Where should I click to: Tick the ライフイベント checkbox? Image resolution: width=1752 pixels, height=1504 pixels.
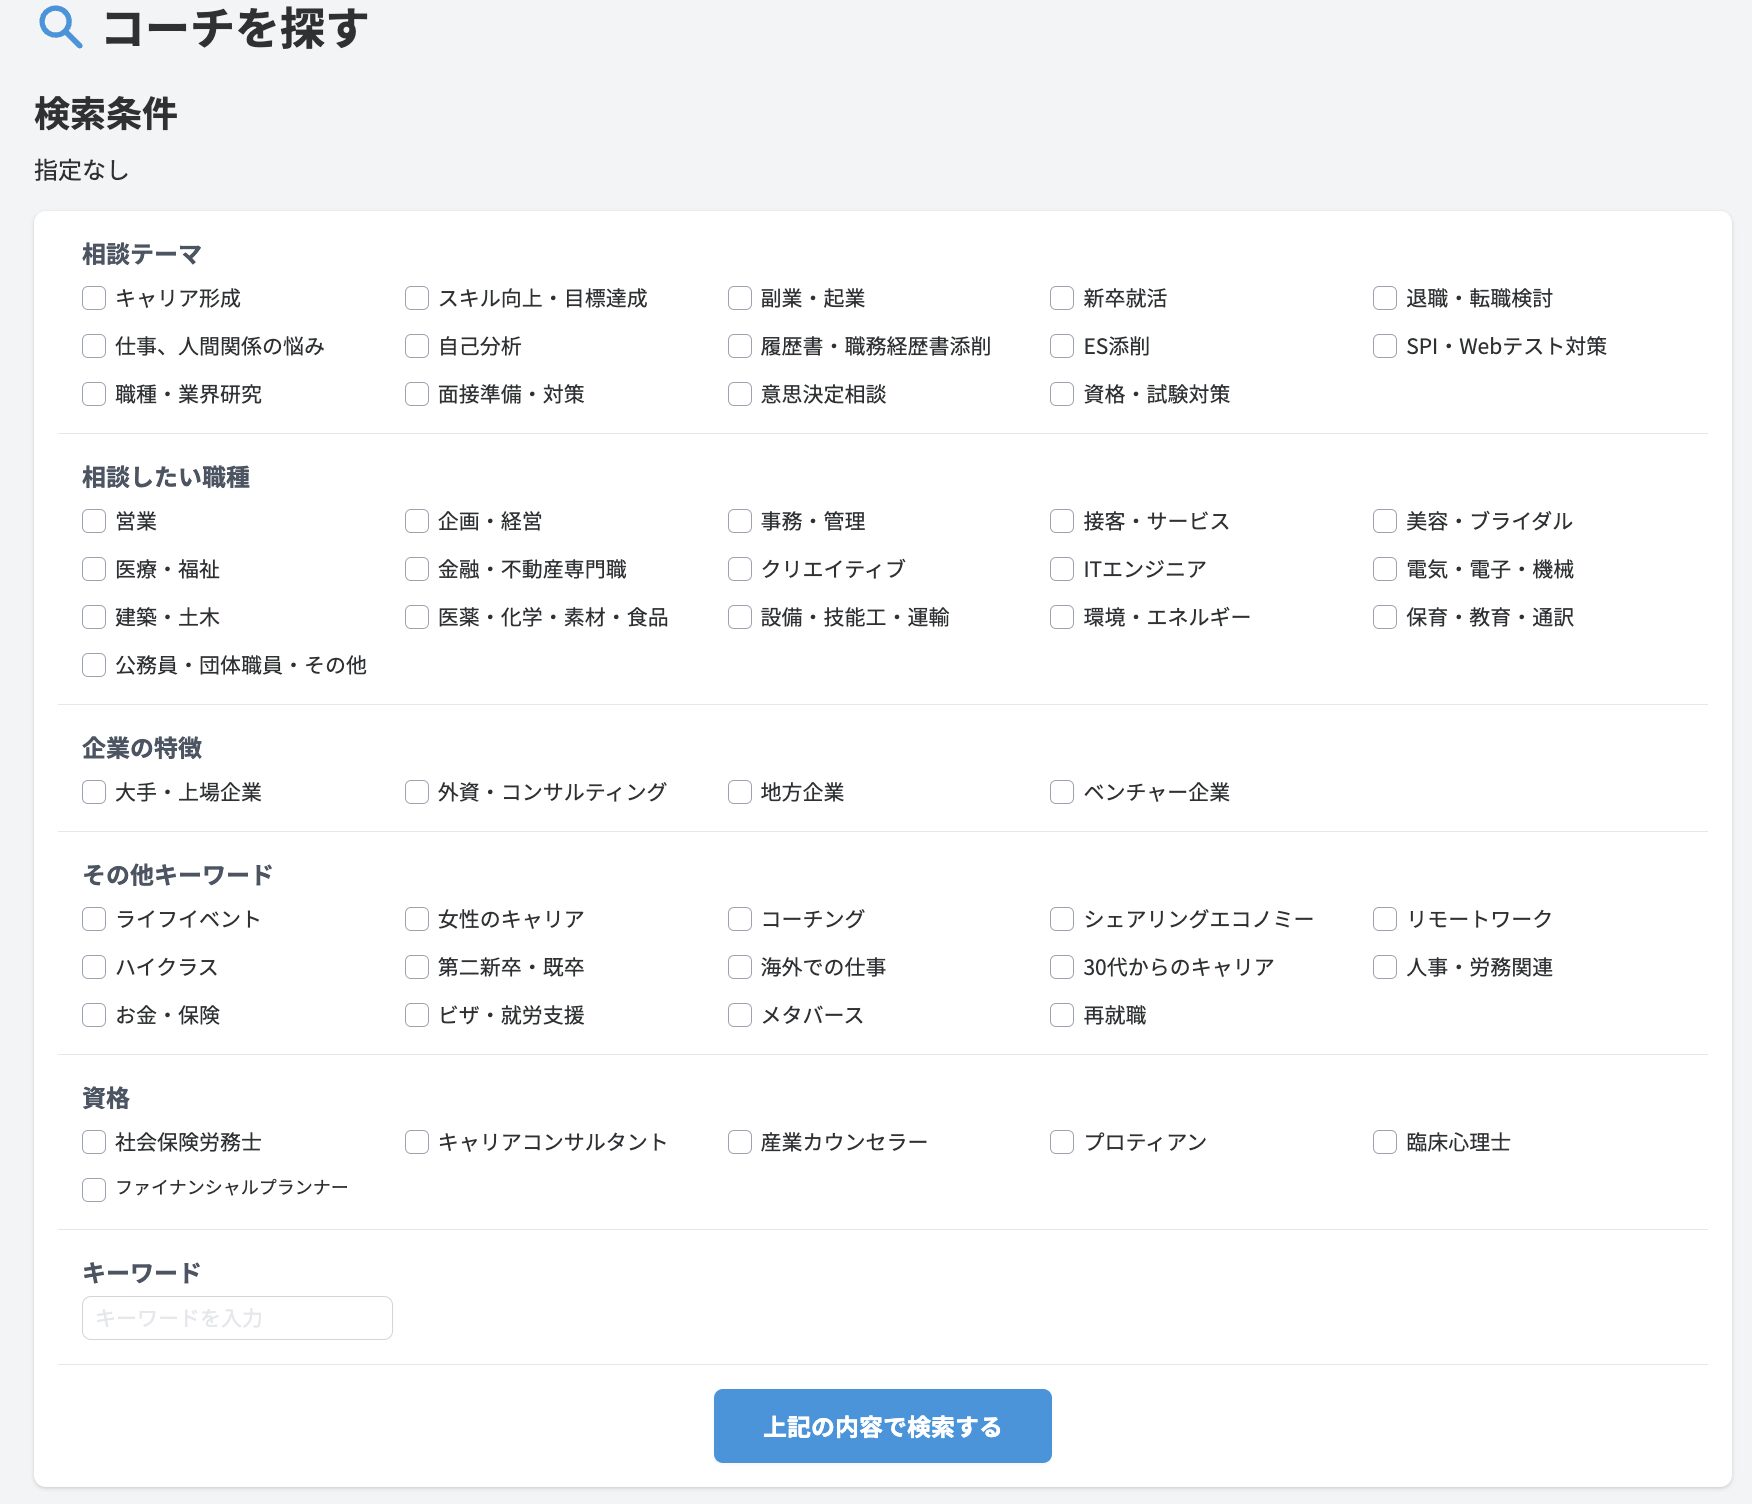click(94, 919)
